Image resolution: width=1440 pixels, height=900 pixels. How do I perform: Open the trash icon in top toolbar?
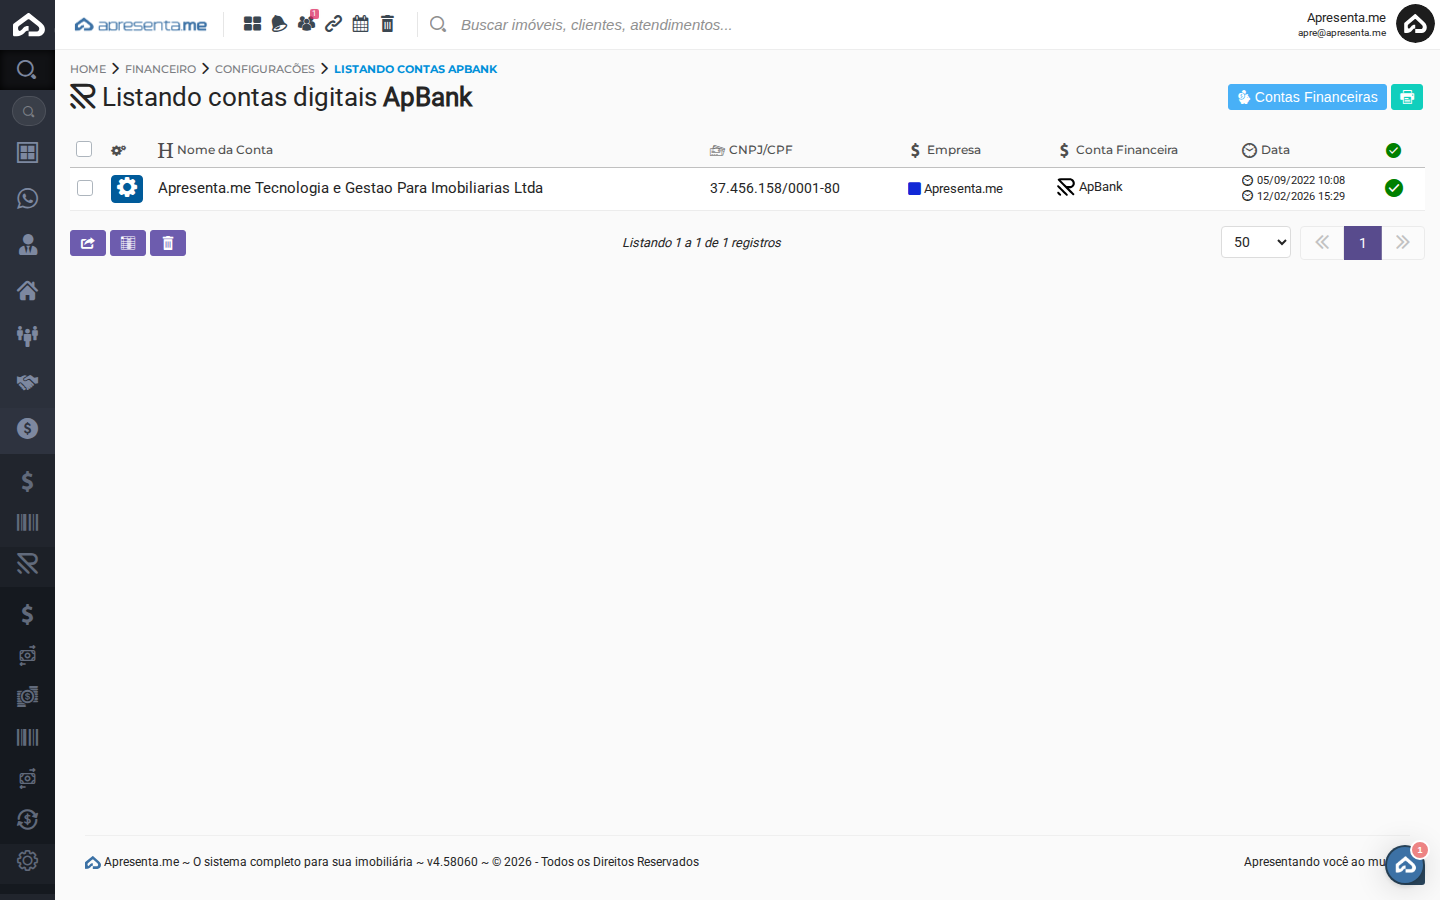(x=387, y=22)
